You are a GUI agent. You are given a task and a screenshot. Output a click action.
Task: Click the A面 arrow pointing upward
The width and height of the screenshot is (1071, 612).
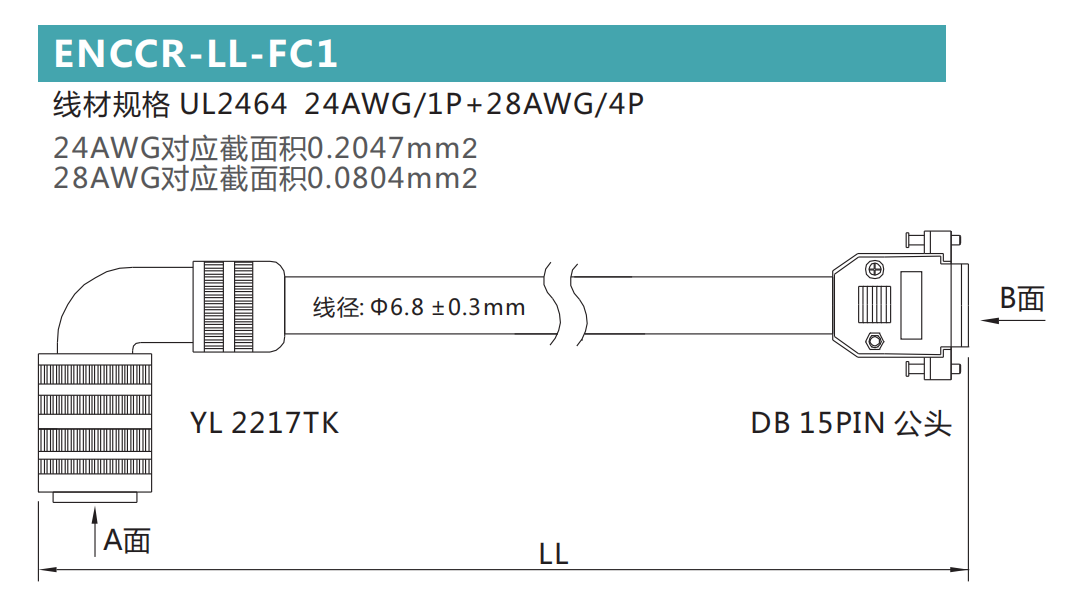pos(95,531)
